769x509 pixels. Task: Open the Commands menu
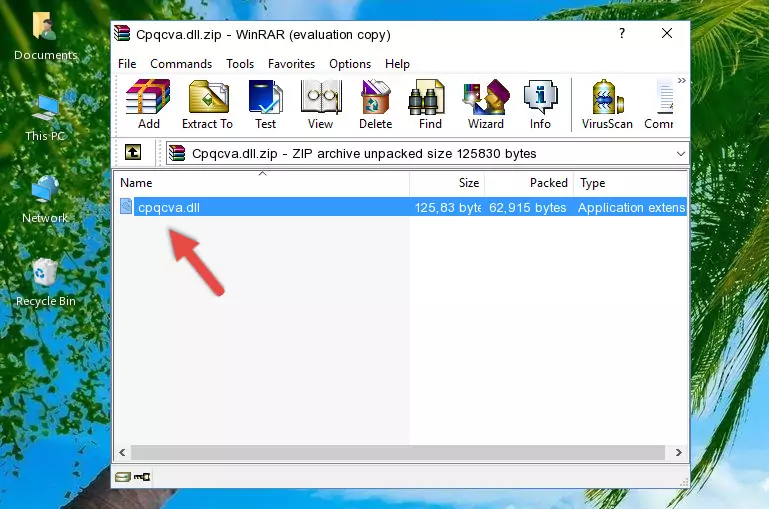(x=181, y=64)
